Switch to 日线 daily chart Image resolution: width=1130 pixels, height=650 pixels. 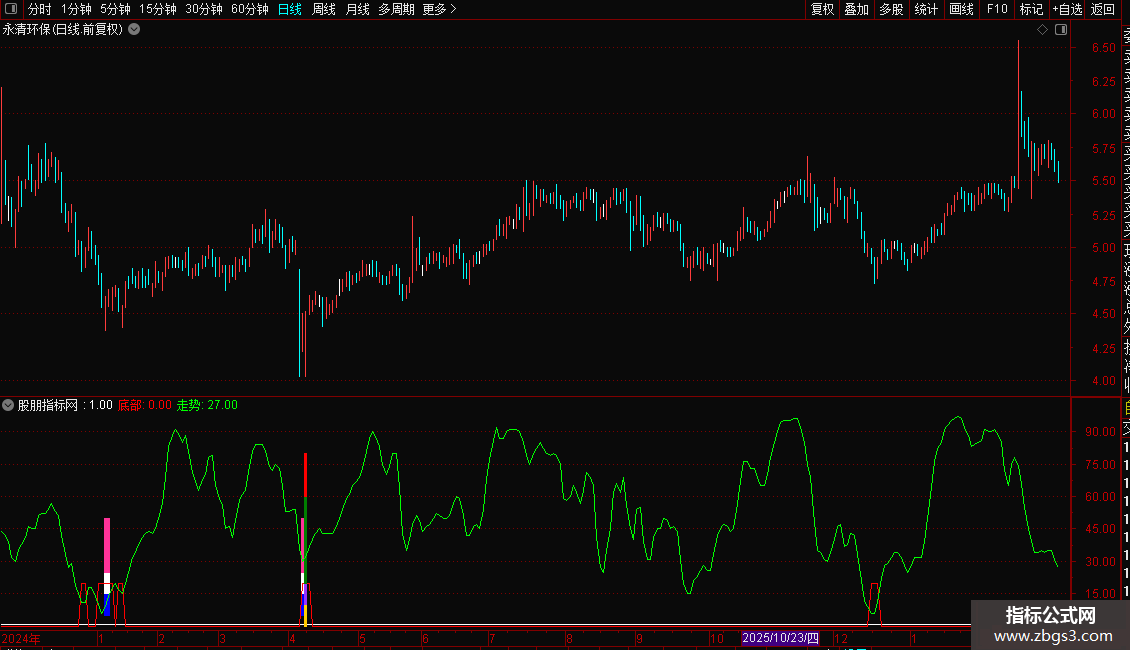[290, 9]
